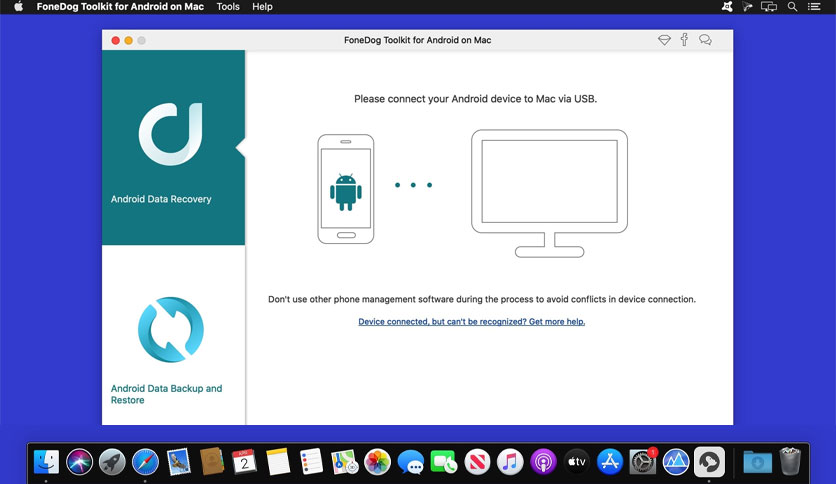Select the Android Data Recovery module
836x484 pixels.
173,148
